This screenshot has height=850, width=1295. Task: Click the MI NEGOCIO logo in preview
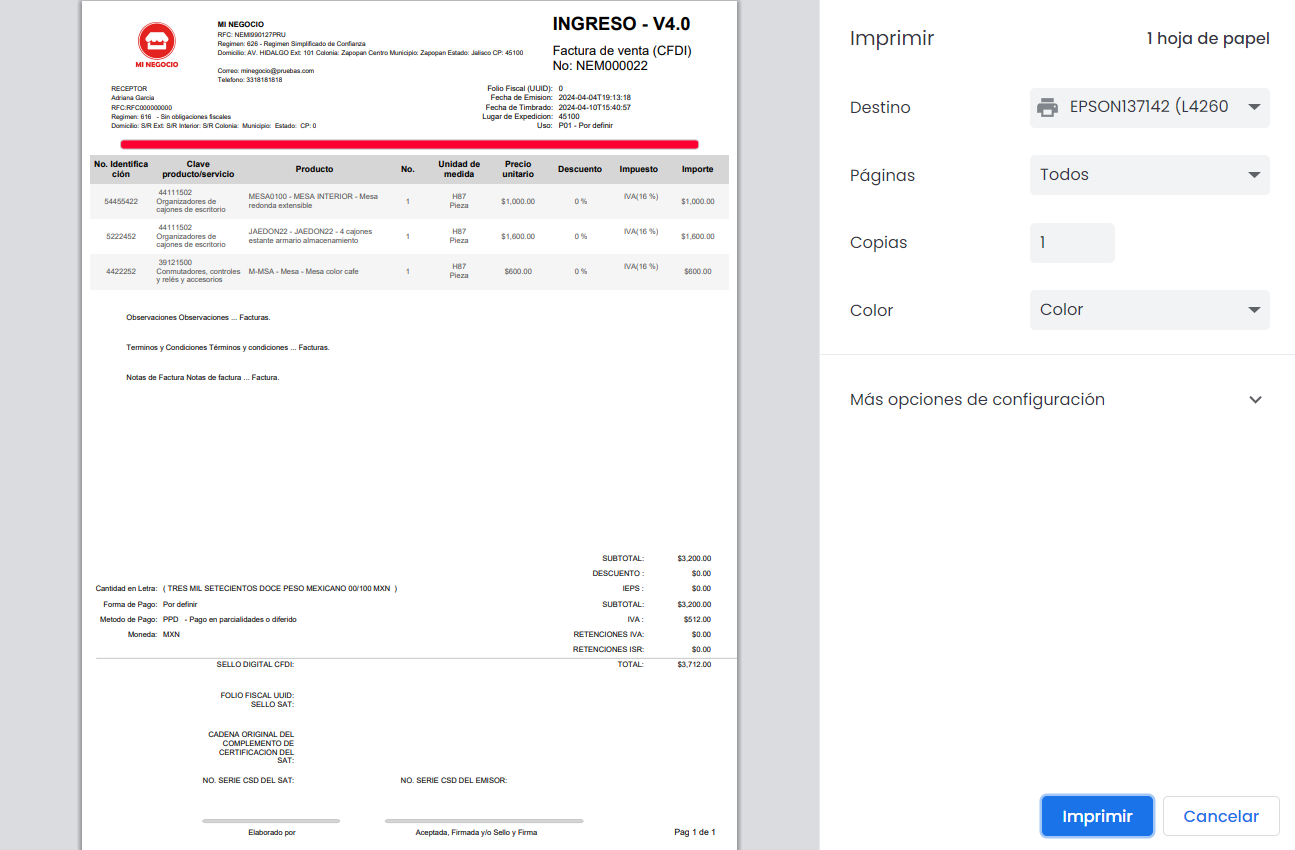coord(157,45)
